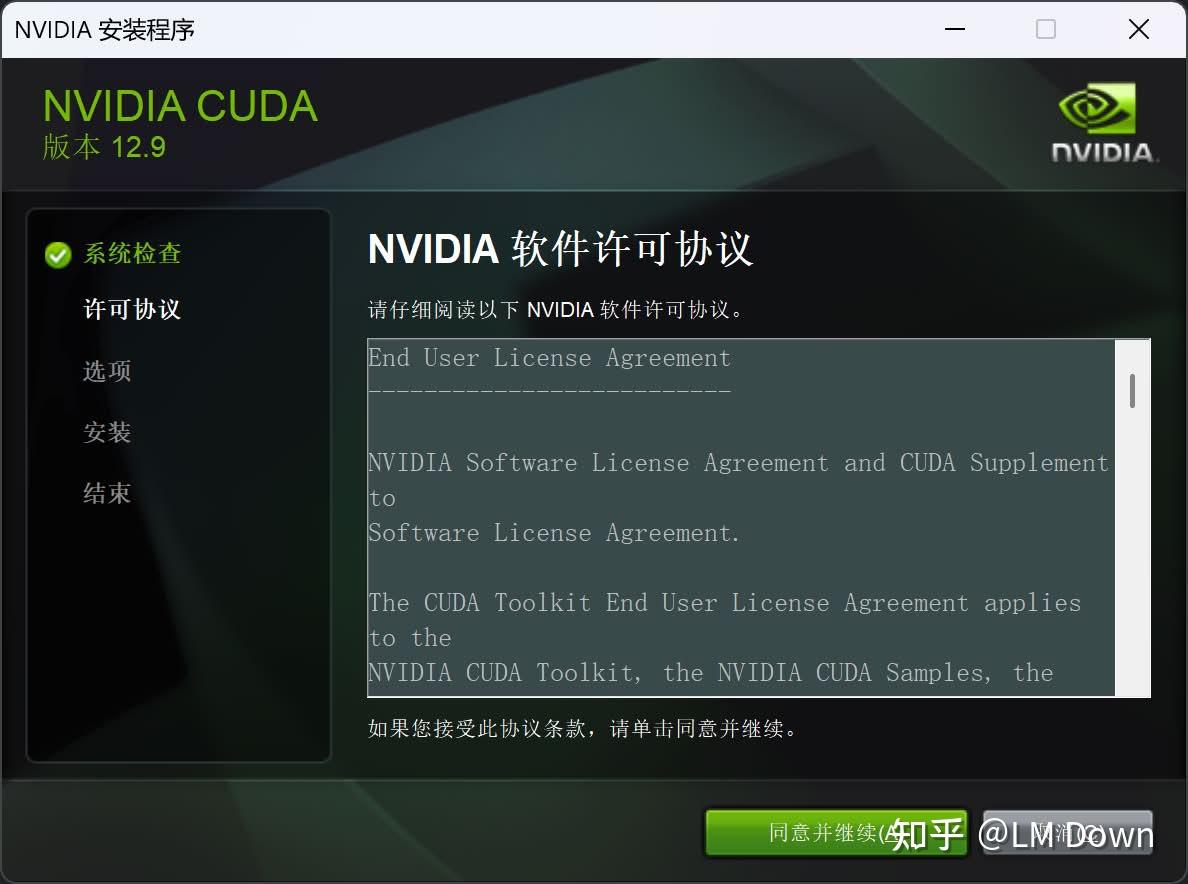Viewport: 1188px width, 884px height.
Task: Select the 系统检查 step in the sidebar
Action: click(x=132, y=254)
